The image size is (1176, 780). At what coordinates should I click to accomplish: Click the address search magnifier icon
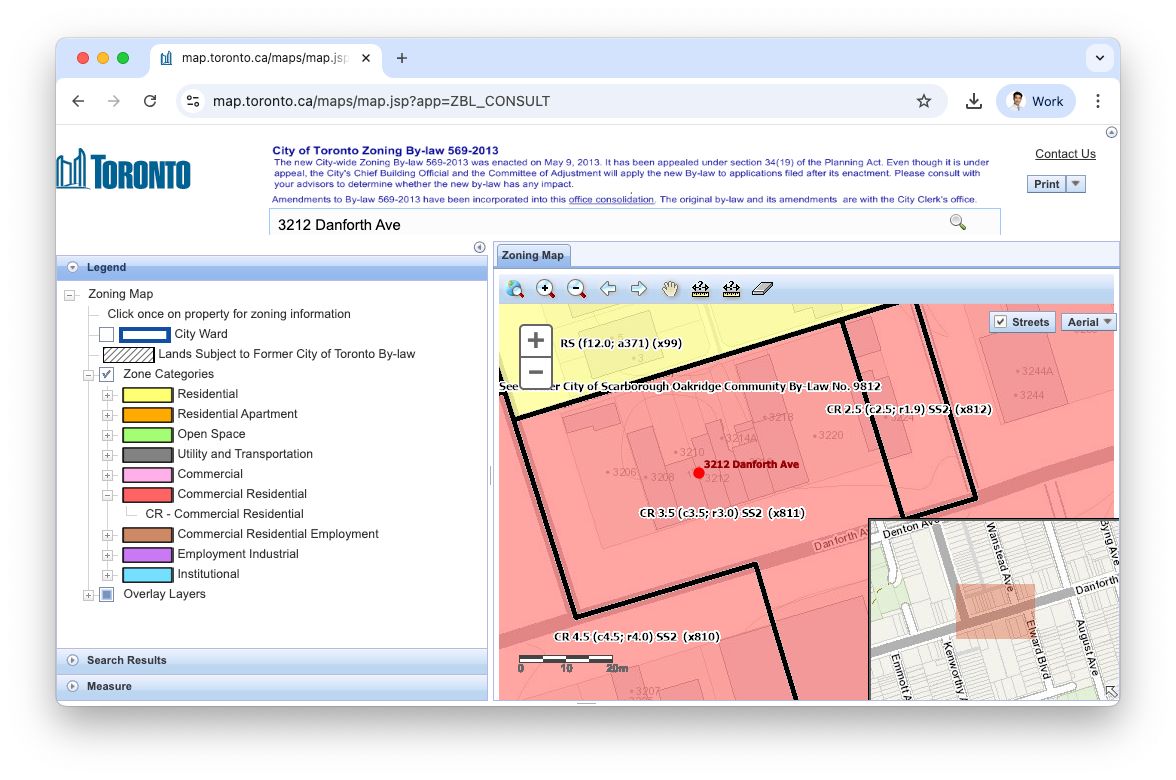[x=957, y=222]
